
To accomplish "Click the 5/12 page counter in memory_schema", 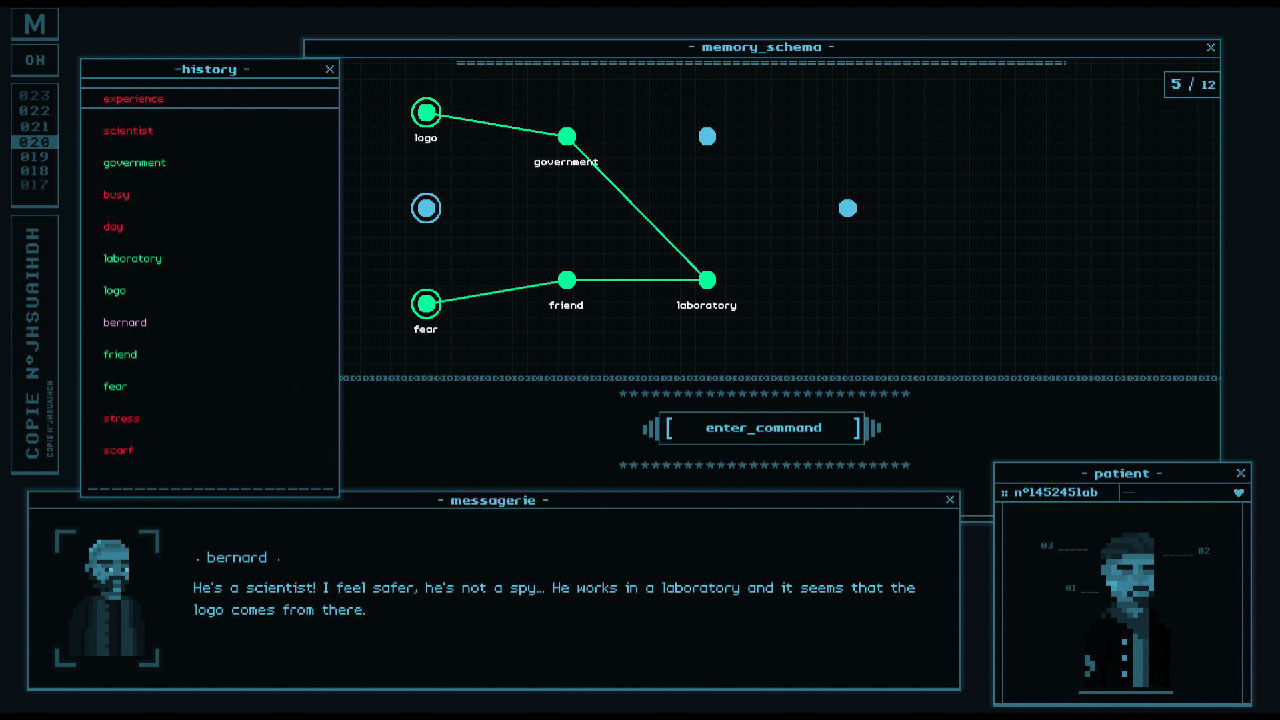I will (x=1192, y=85).
